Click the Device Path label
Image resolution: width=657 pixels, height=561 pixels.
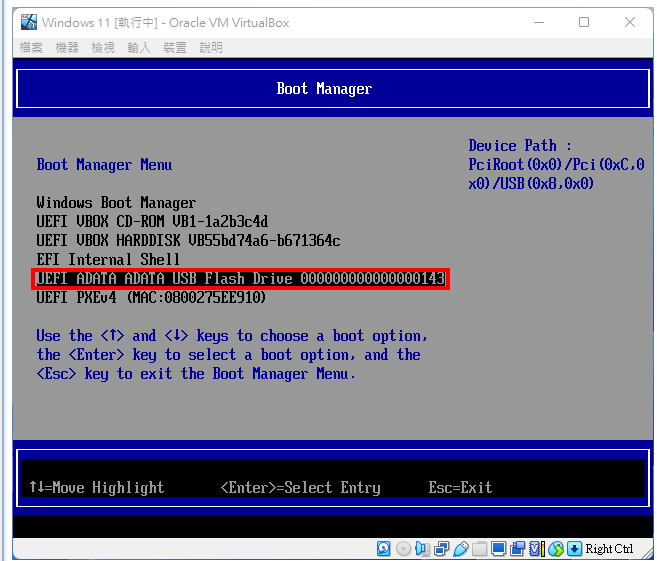pyautogui.click(x=520, y=145)
